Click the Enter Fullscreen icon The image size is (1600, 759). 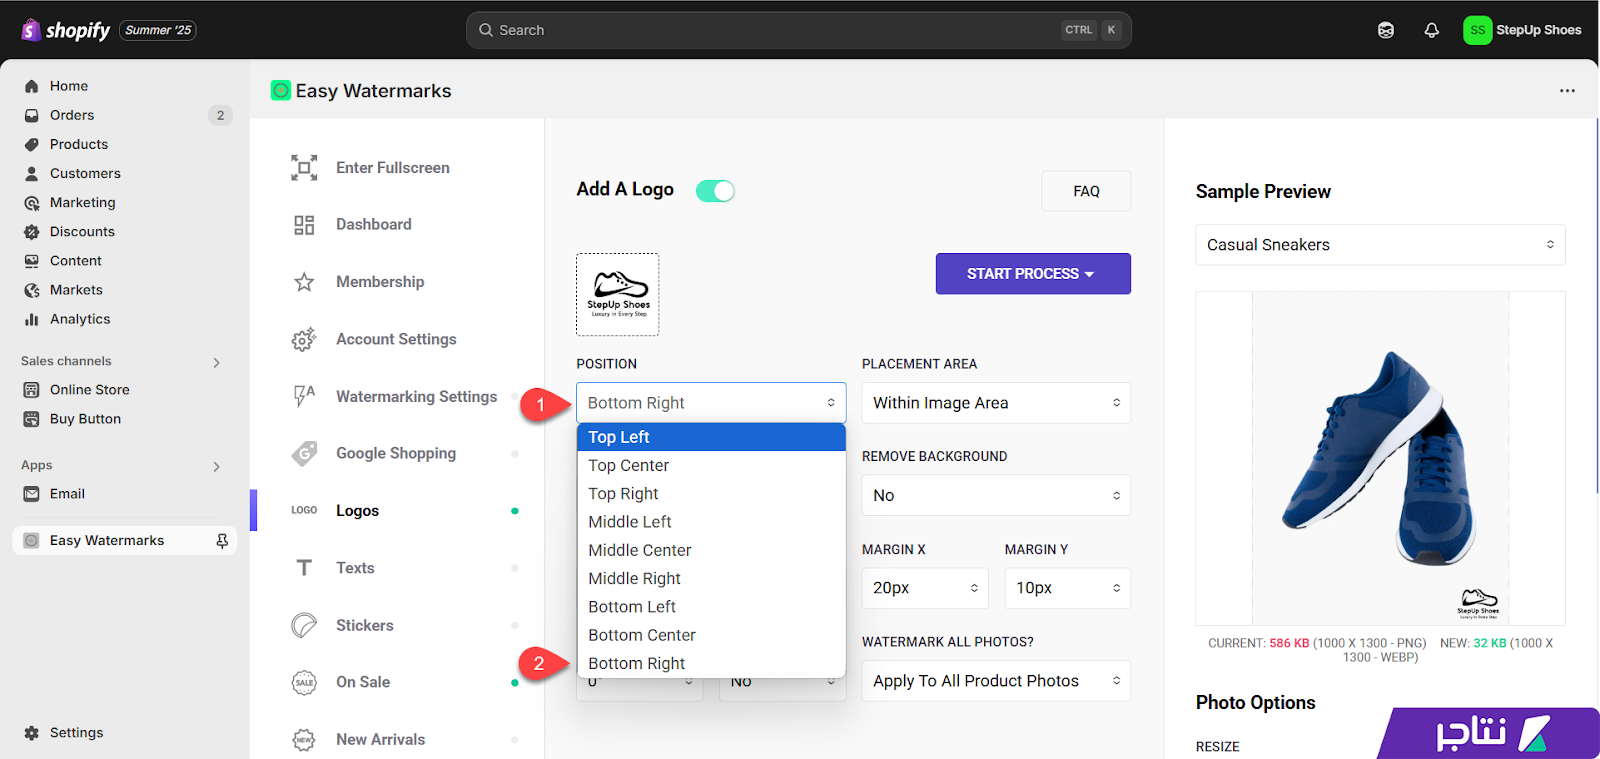[x=304, y=168]
